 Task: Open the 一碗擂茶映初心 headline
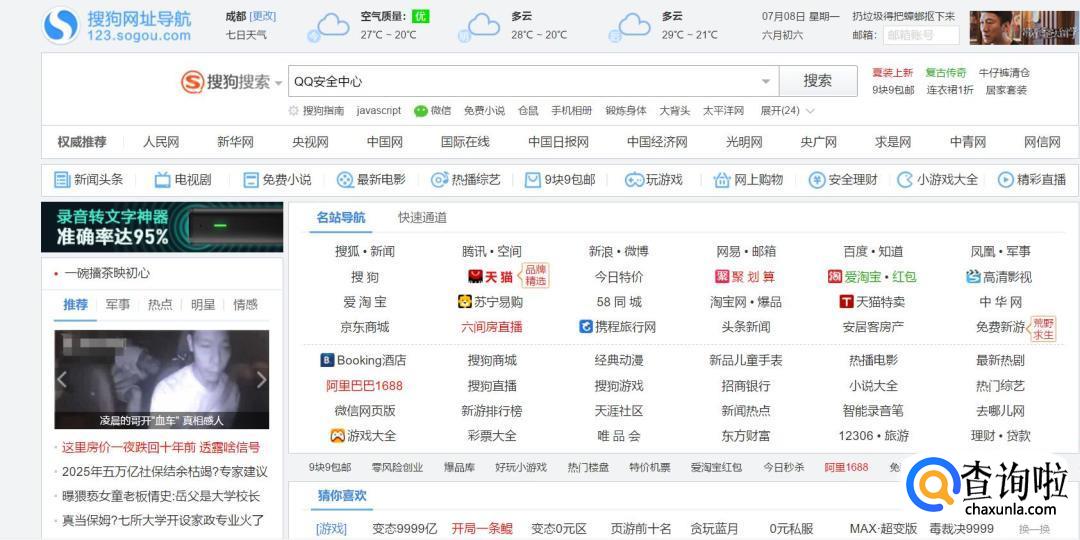[x=107, y=273]
